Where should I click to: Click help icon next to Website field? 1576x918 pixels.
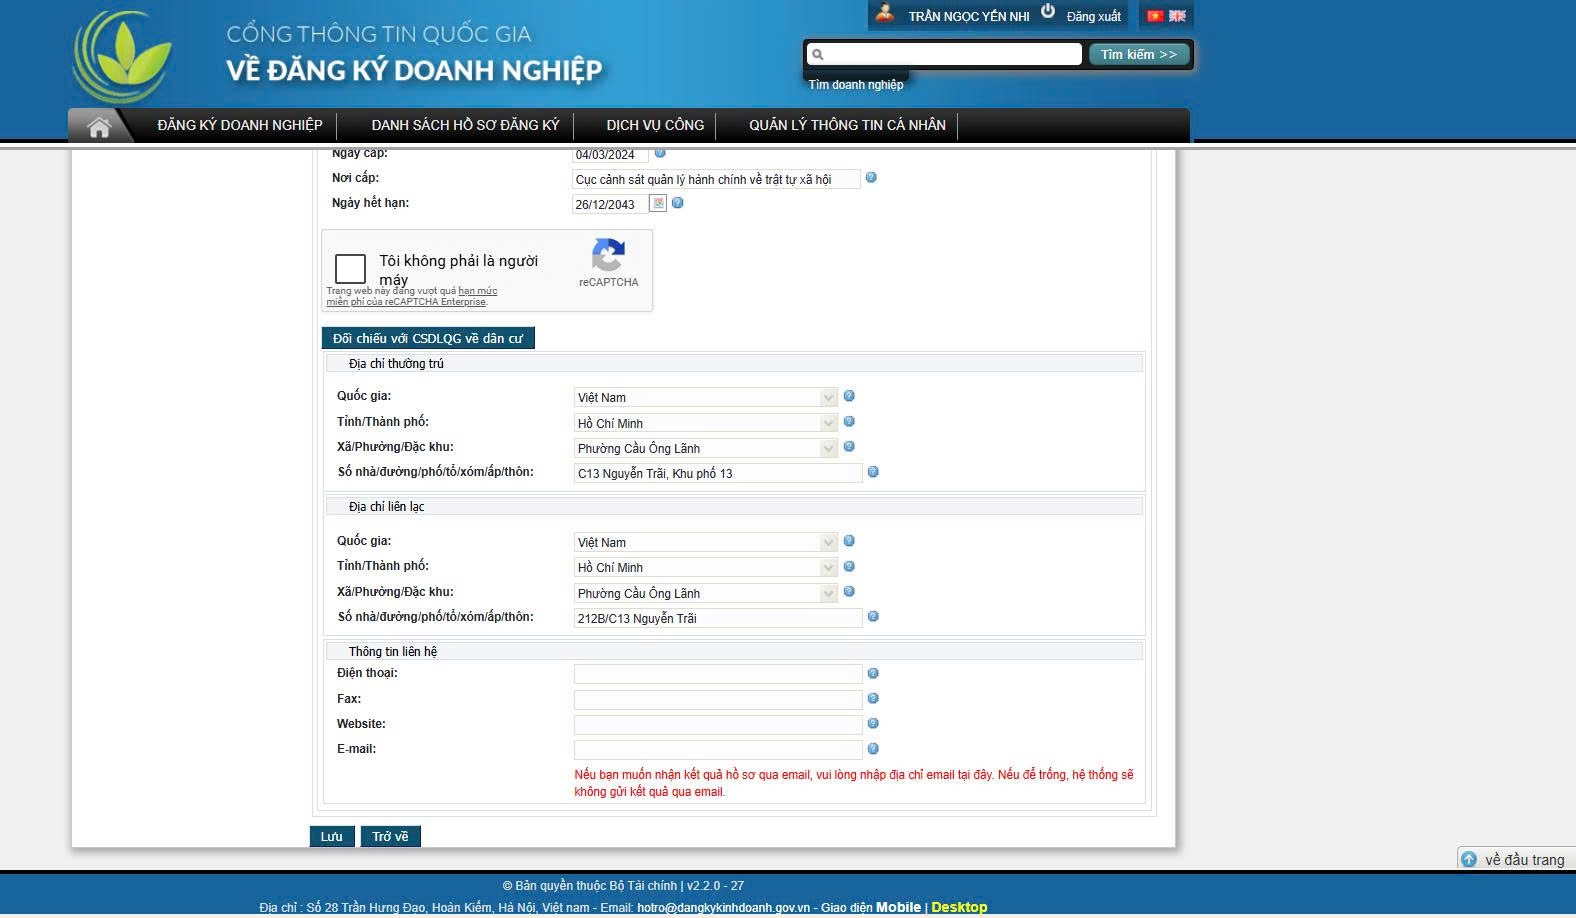click(x=873, y=724)
